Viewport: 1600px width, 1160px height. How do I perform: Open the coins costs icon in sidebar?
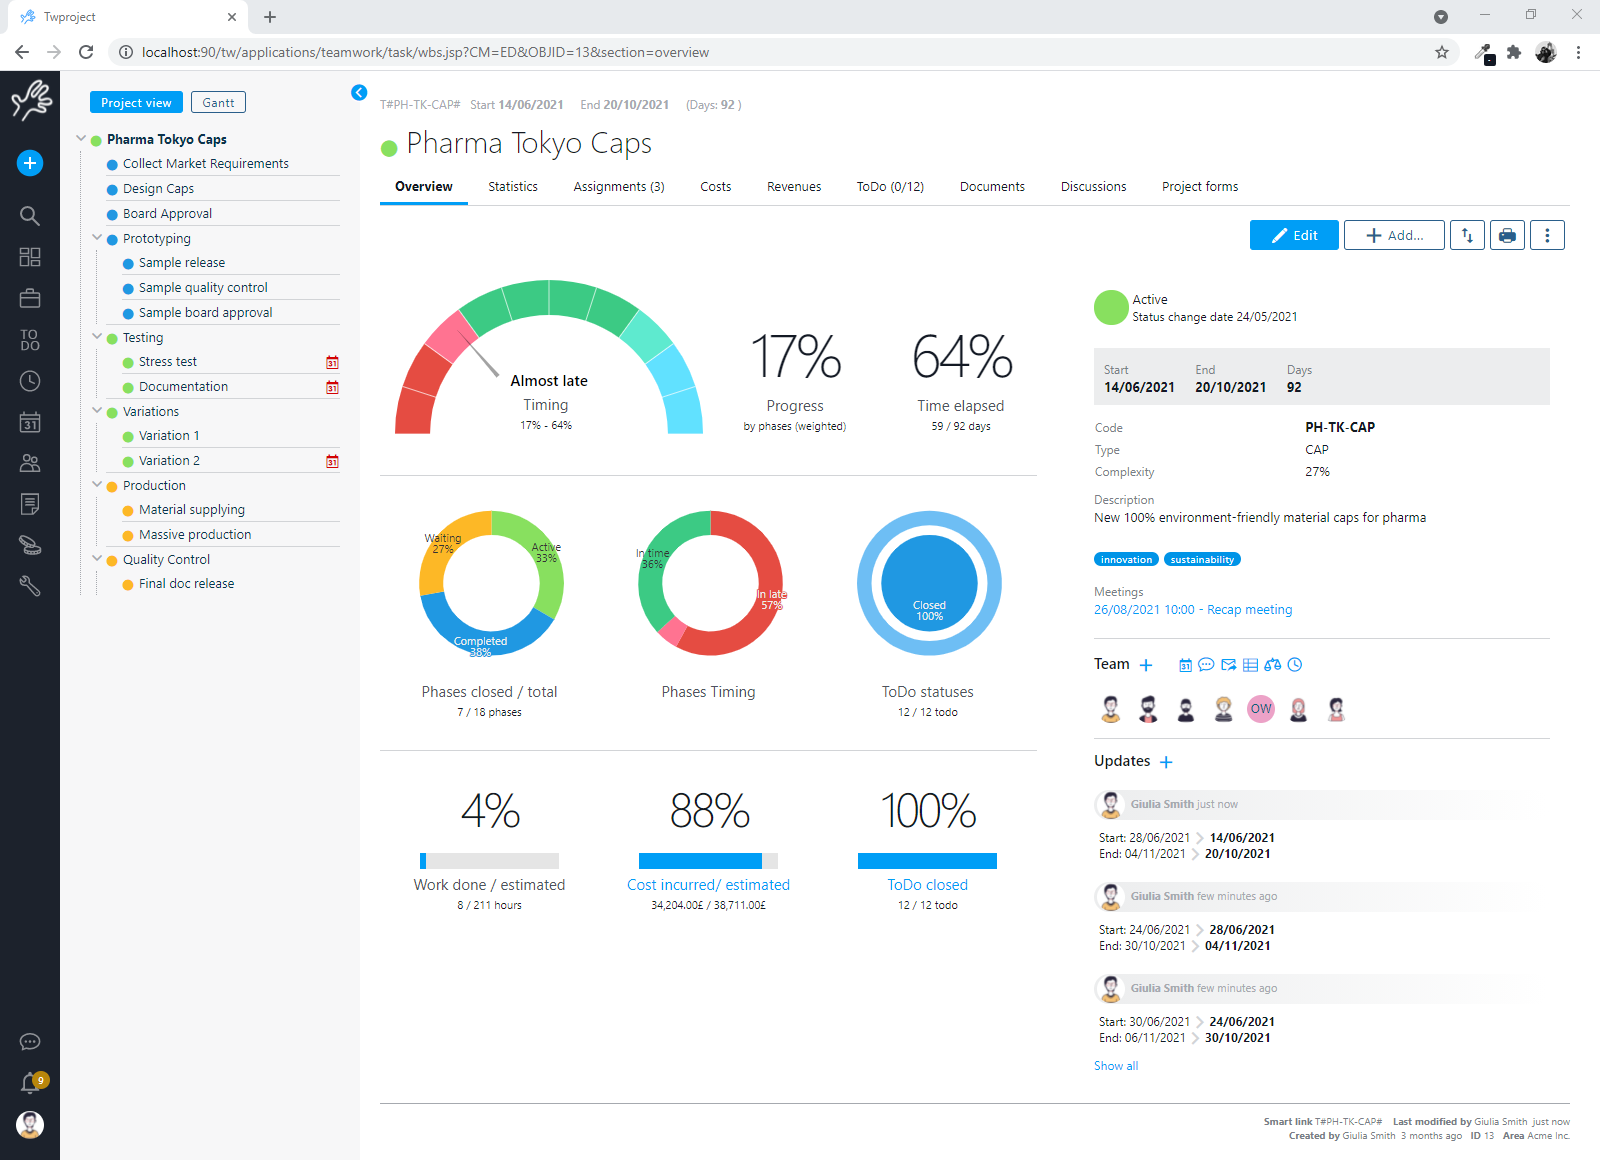tap(30, 545)
